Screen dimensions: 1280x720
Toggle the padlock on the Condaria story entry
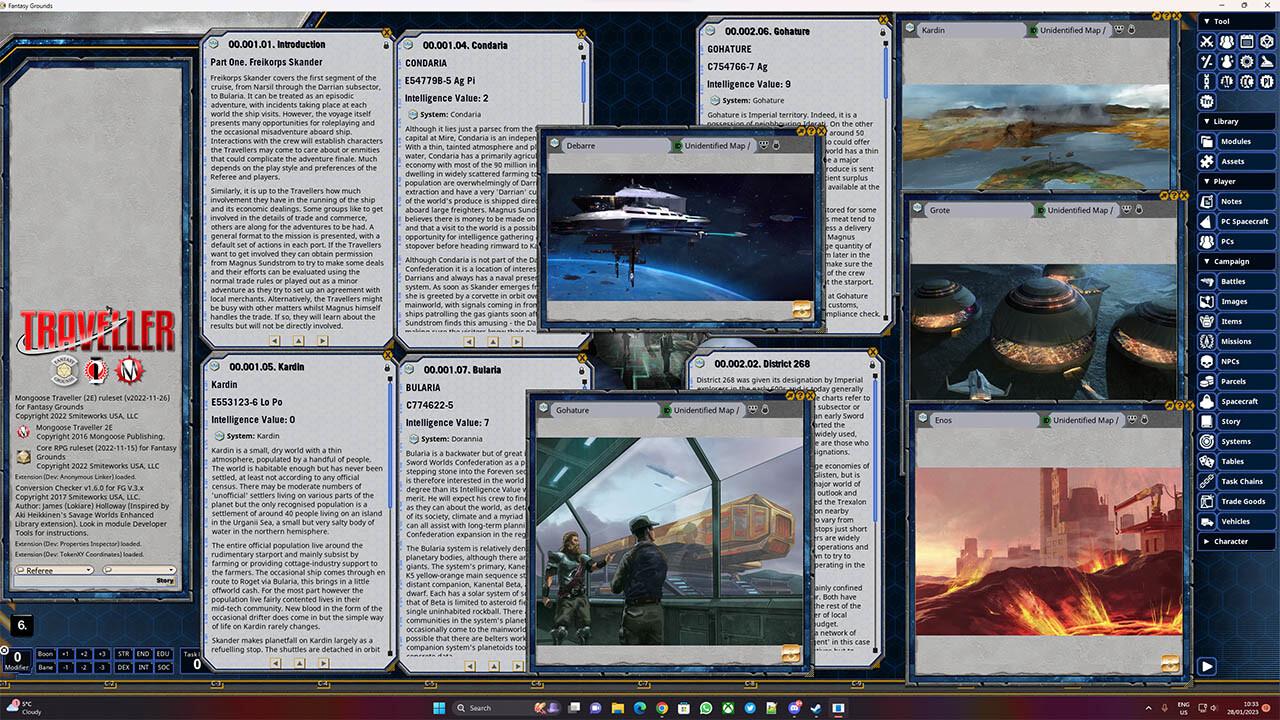(580, 44)
